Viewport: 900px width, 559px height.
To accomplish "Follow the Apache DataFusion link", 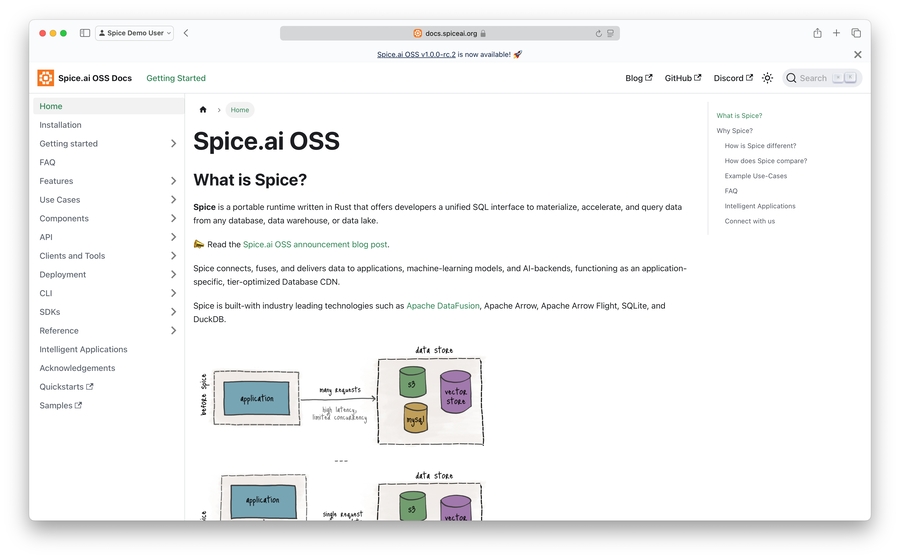I will tap(443, 306).
